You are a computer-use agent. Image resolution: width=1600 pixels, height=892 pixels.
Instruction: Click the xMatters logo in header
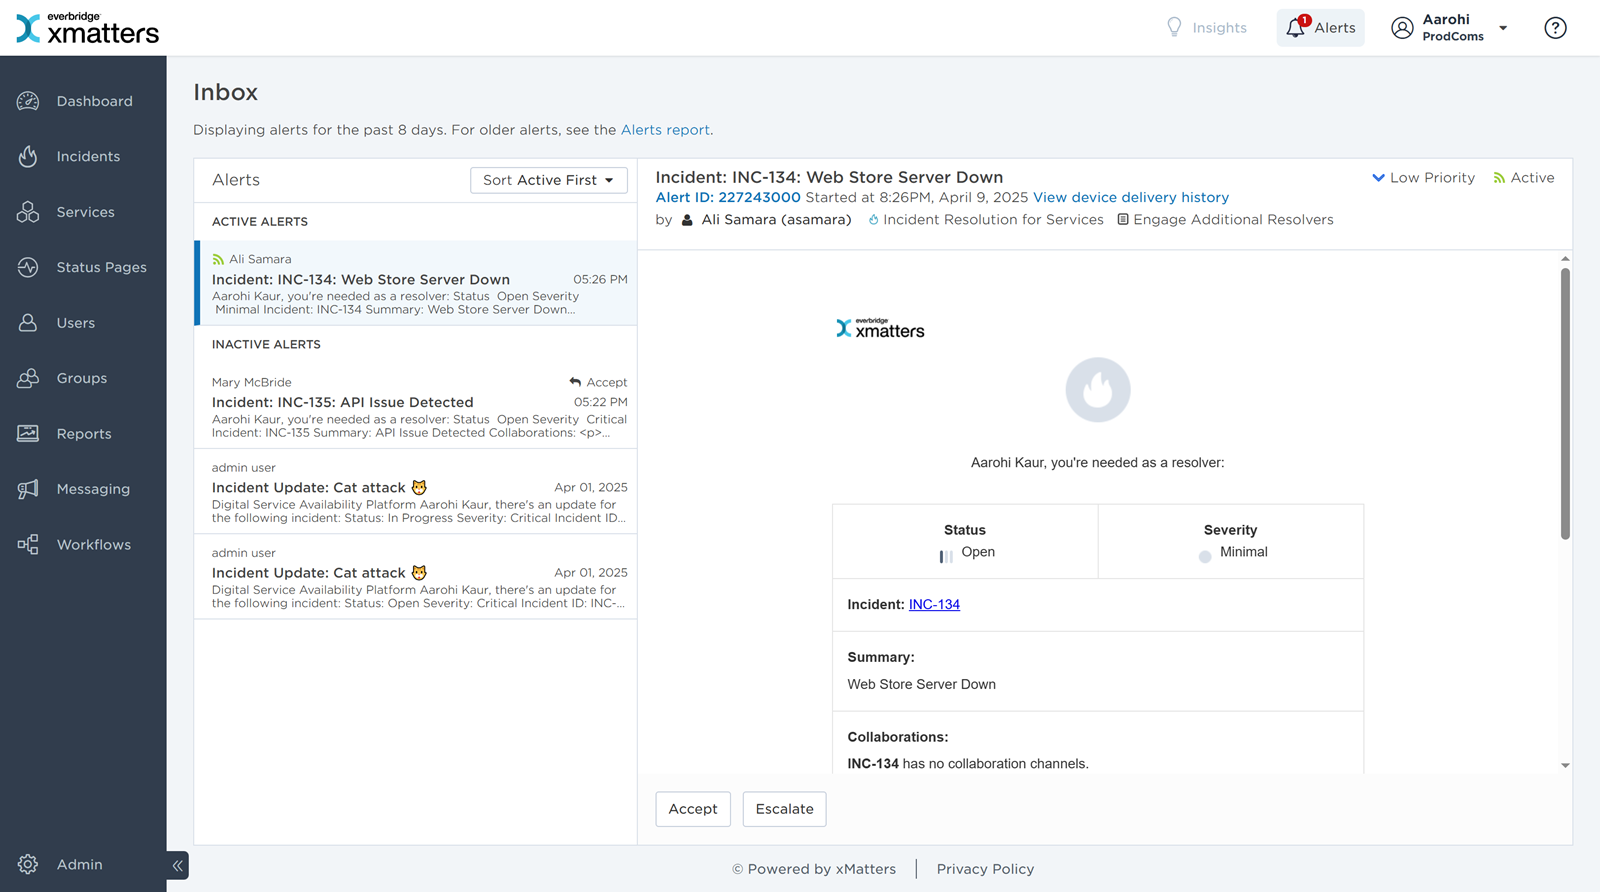coord(88,28)
